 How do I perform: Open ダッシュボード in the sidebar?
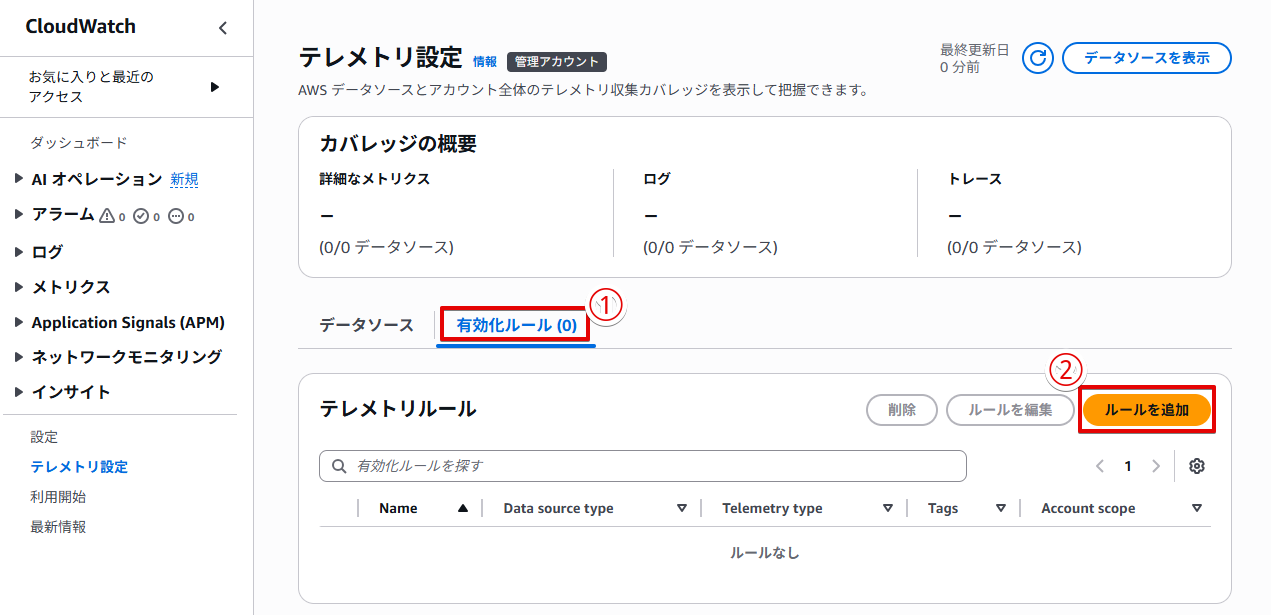[x=79, y=143]
